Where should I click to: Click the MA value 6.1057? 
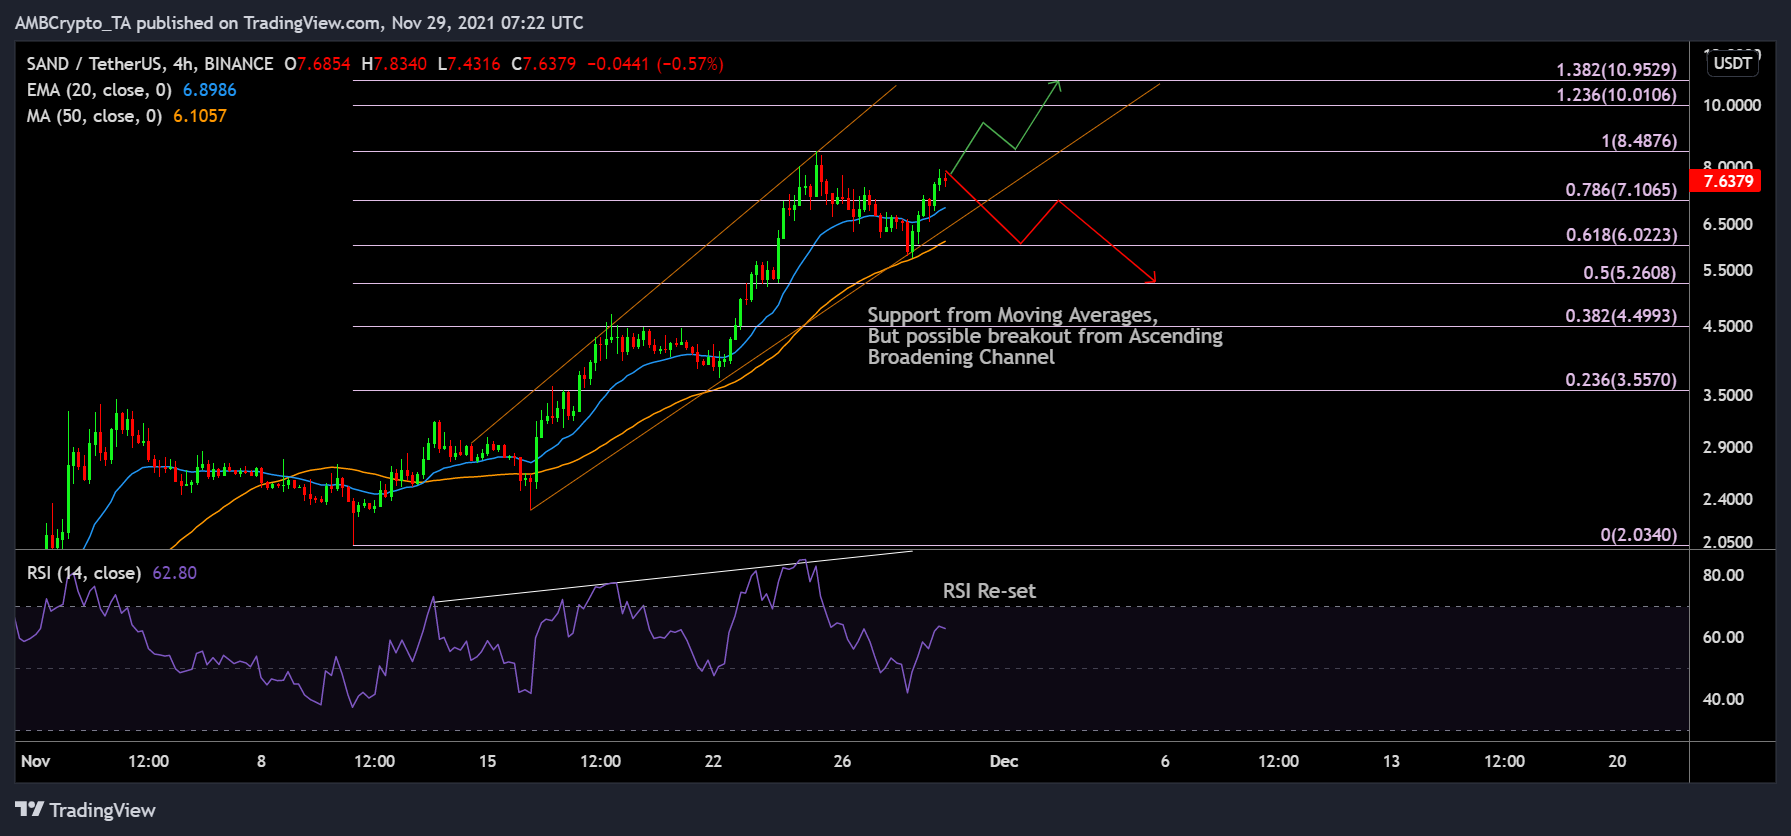[x=200, y=116]
